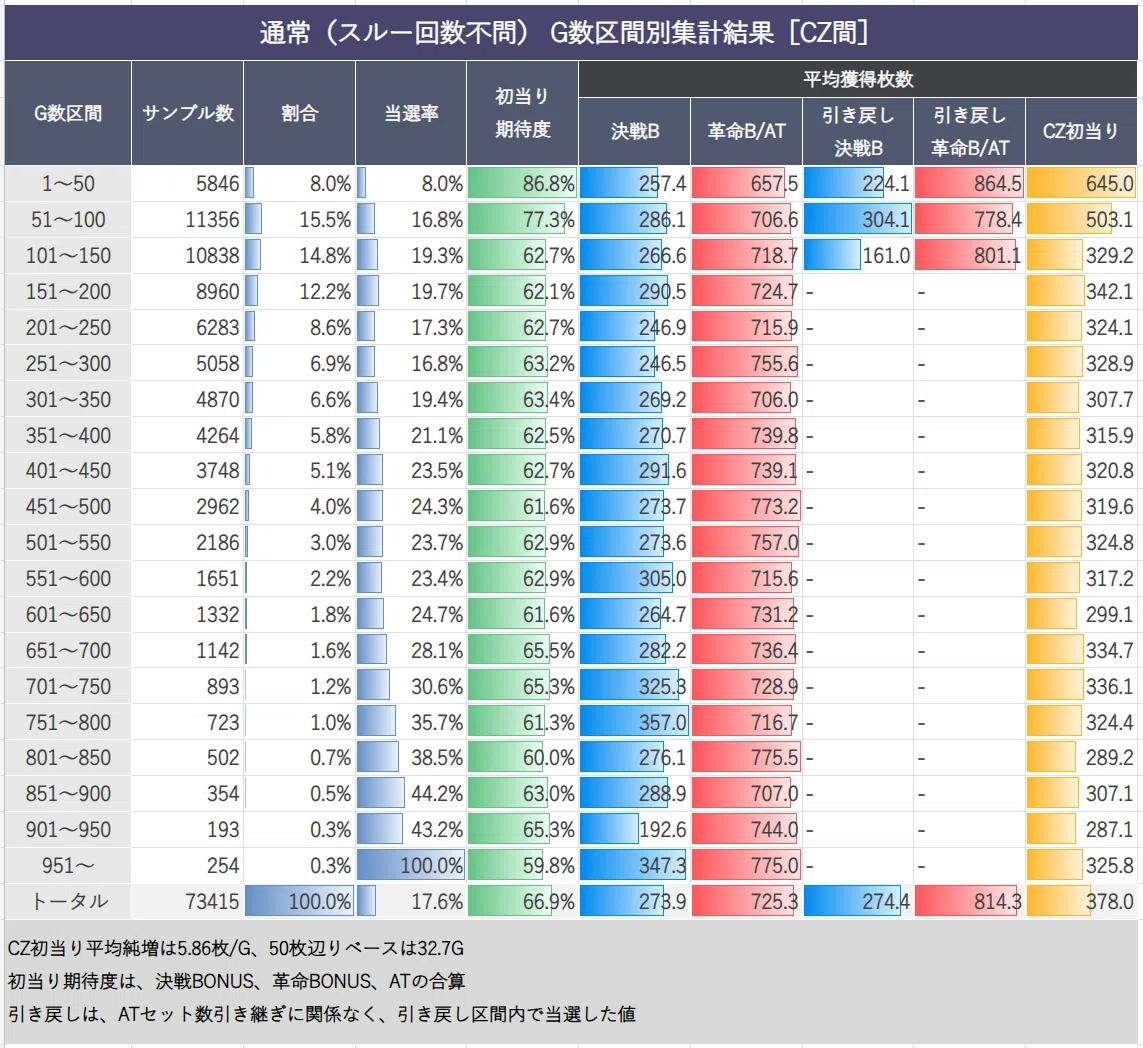Click the G数区間 column header
The height and width of the screenshot is (1048, 1143).
(x=68, y=113)
